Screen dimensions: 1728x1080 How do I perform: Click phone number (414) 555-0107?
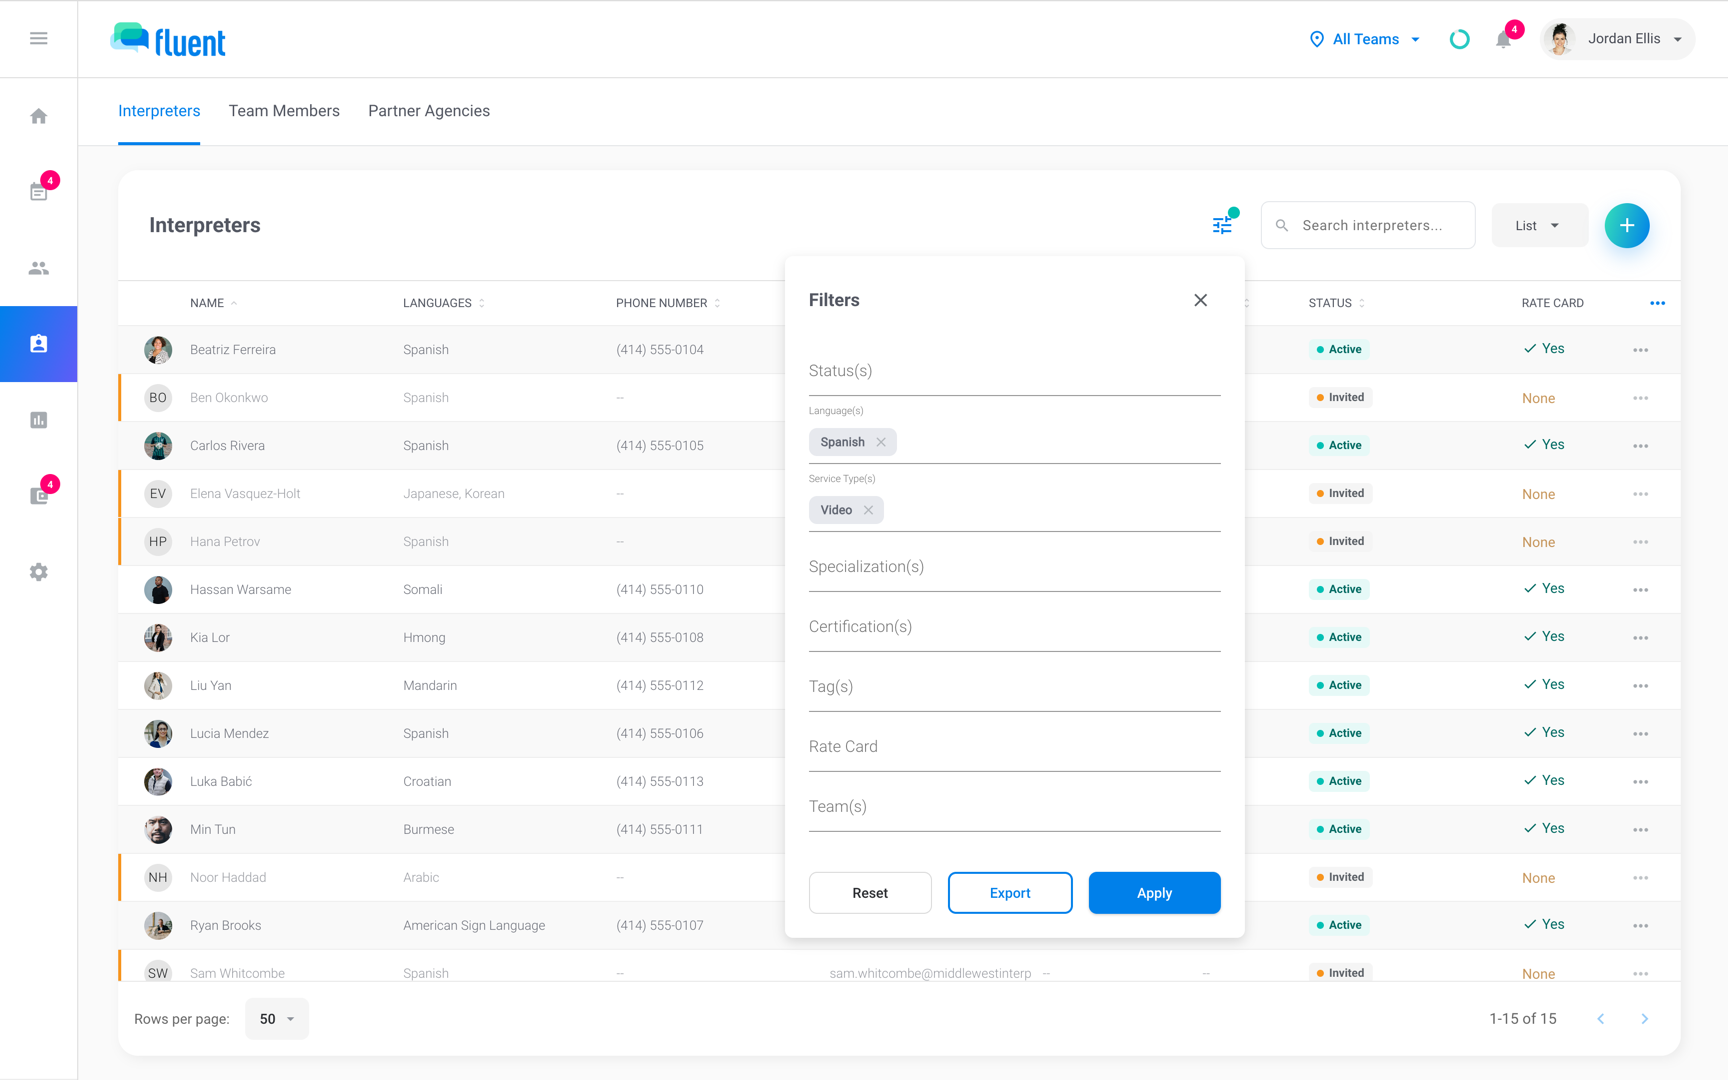coord(659,925)
